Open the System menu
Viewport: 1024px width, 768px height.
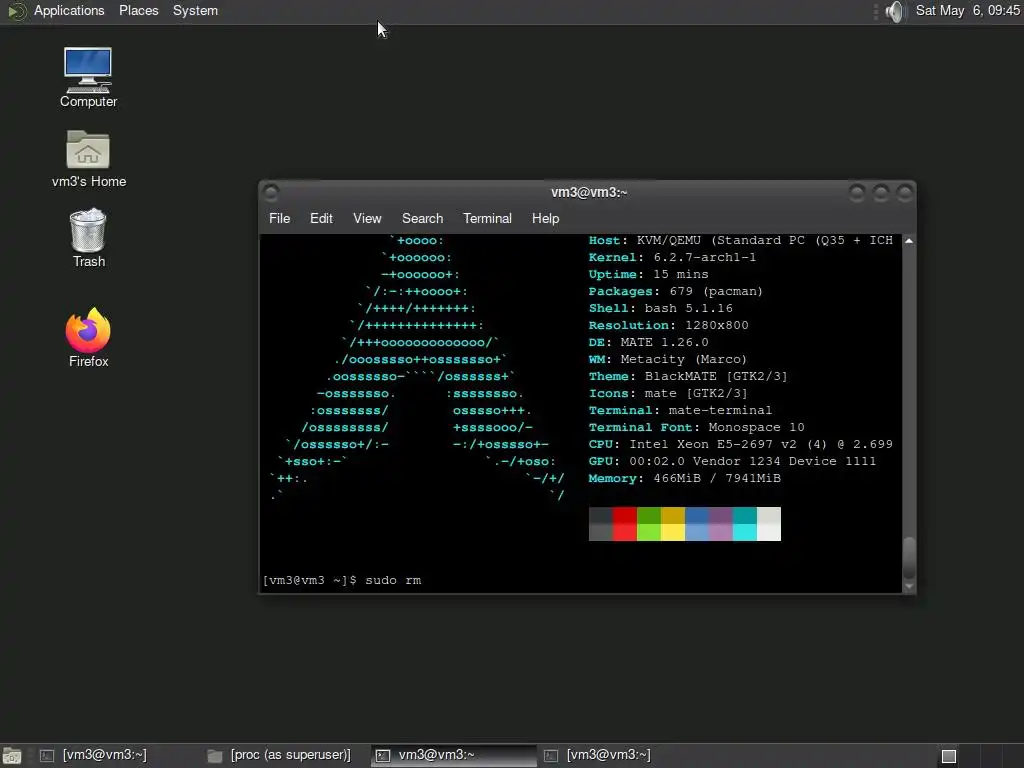point(195,10)
